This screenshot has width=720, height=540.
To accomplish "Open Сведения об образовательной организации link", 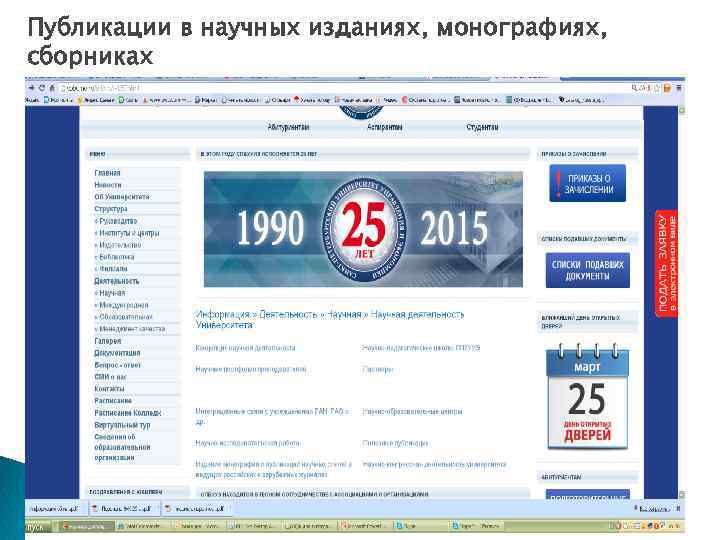I will (122, 447).
